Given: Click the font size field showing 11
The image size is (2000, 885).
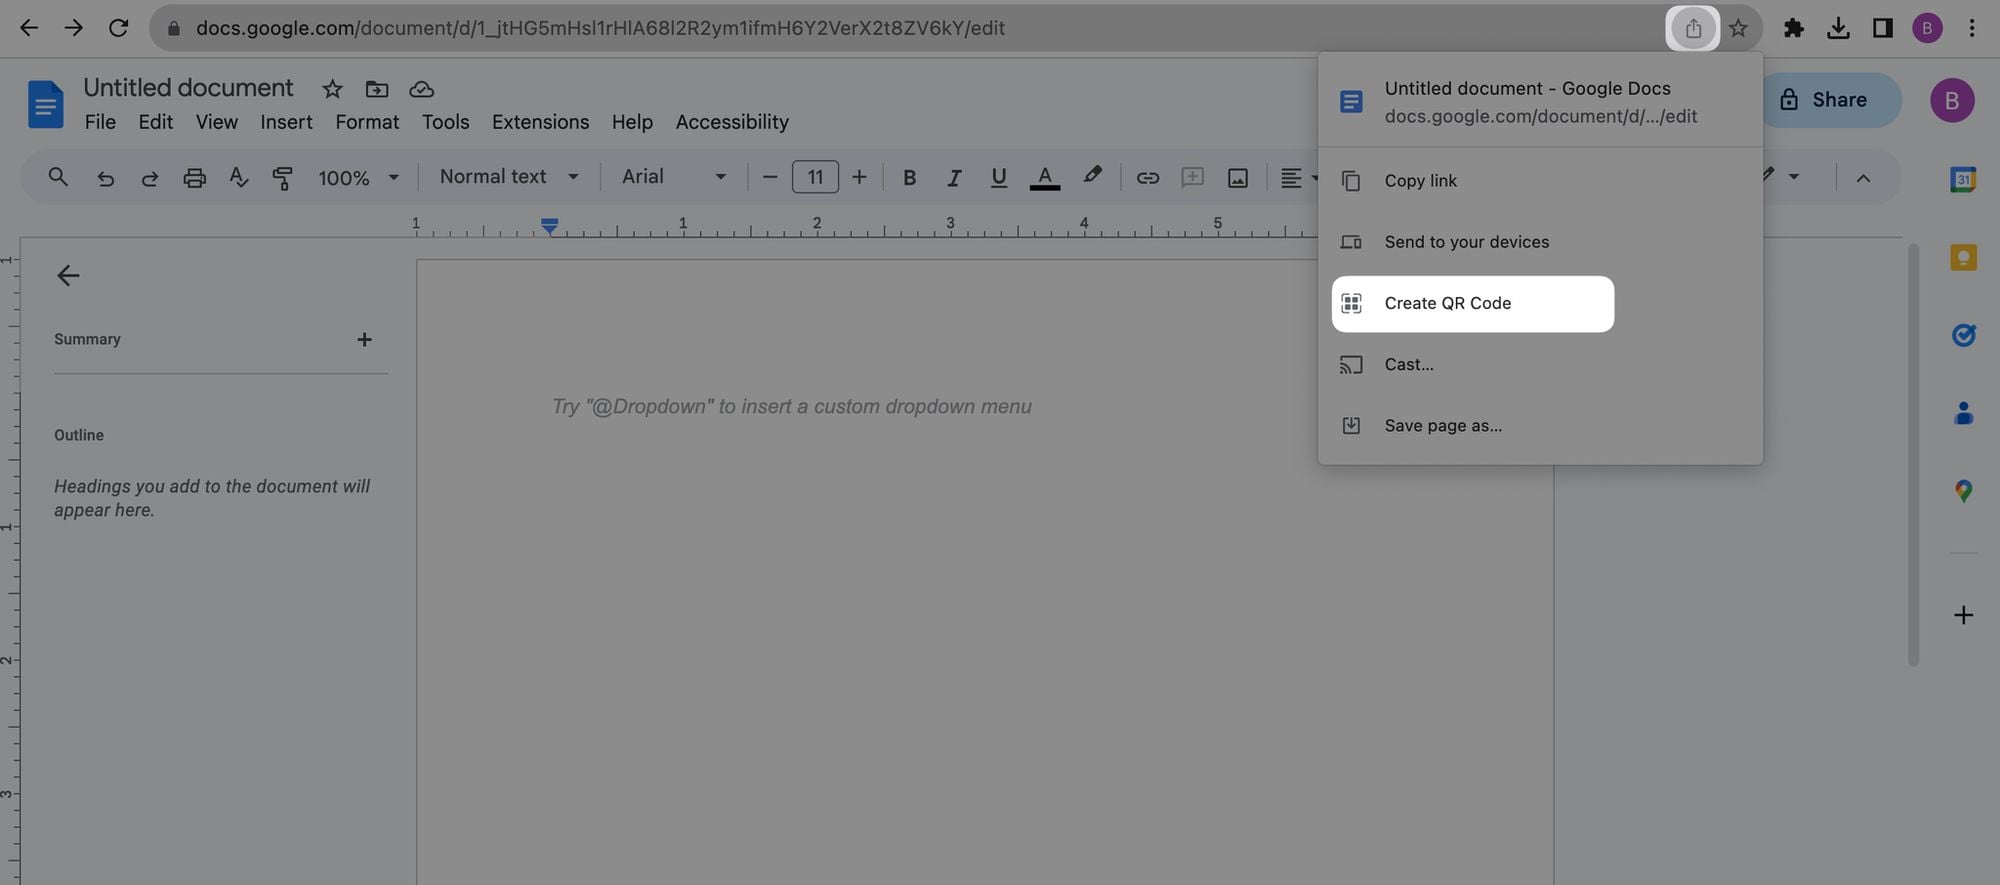Looking at the screenshot, I should click(815, 178).
